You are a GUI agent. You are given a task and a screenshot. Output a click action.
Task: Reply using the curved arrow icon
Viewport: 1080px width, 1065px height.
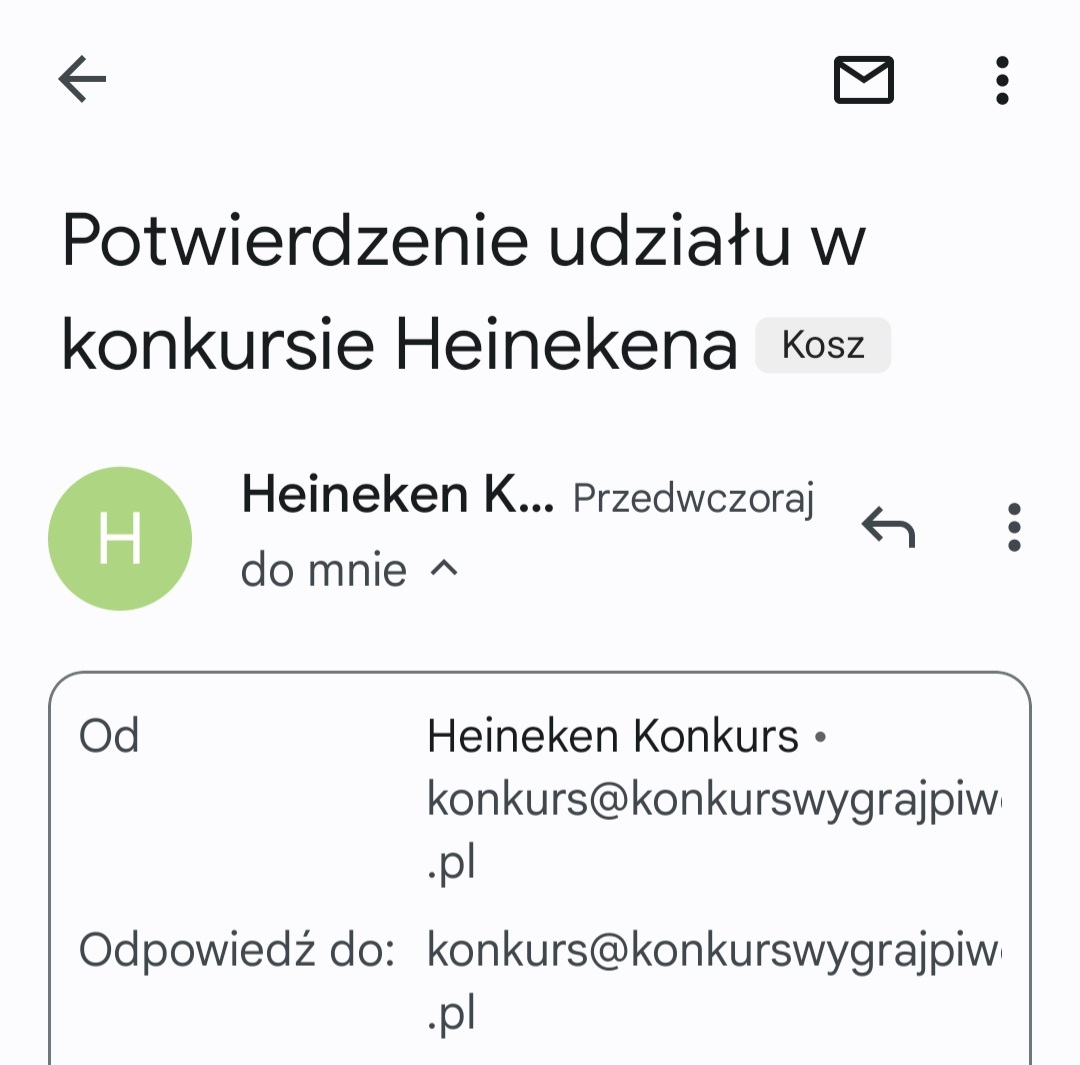(888, 527)
